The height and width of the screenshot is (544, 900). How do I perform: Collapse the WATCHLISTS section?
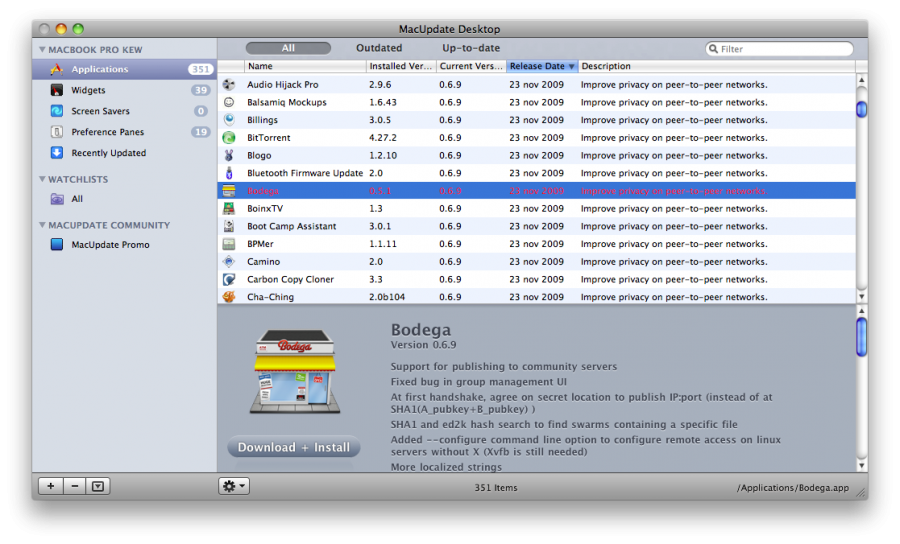(42, 179)
